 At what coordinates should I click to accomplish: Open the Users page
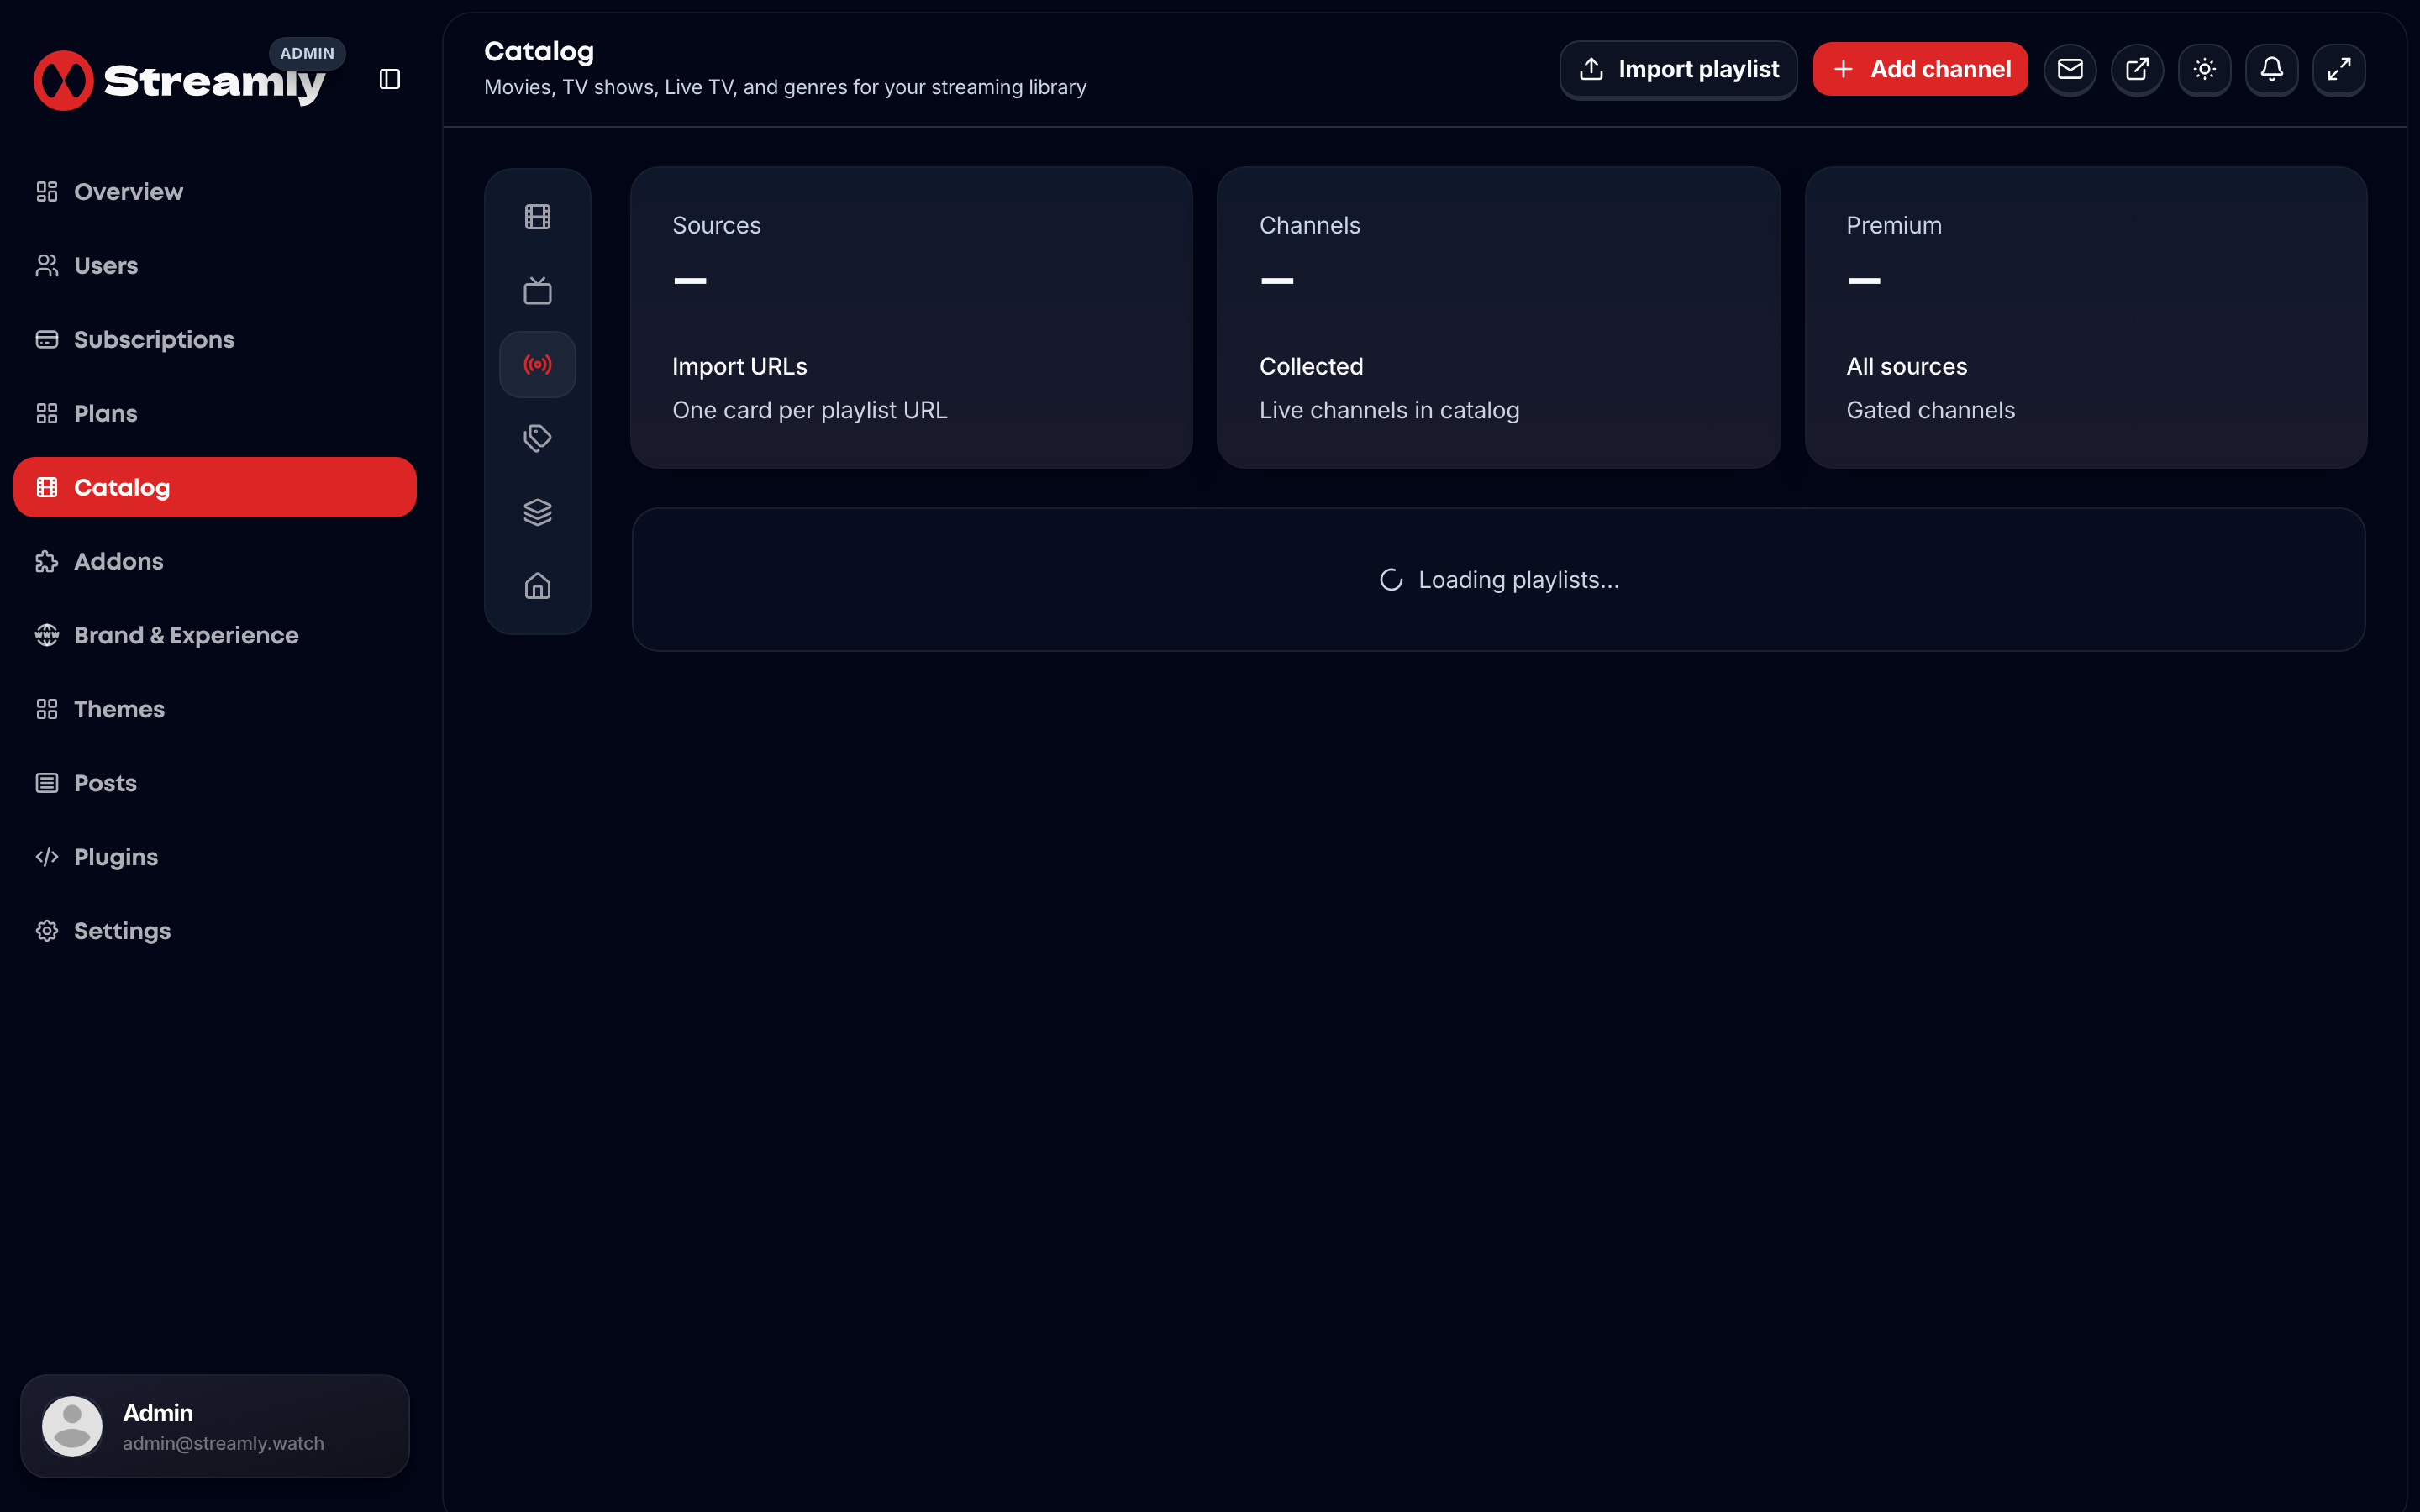point(215,266)
